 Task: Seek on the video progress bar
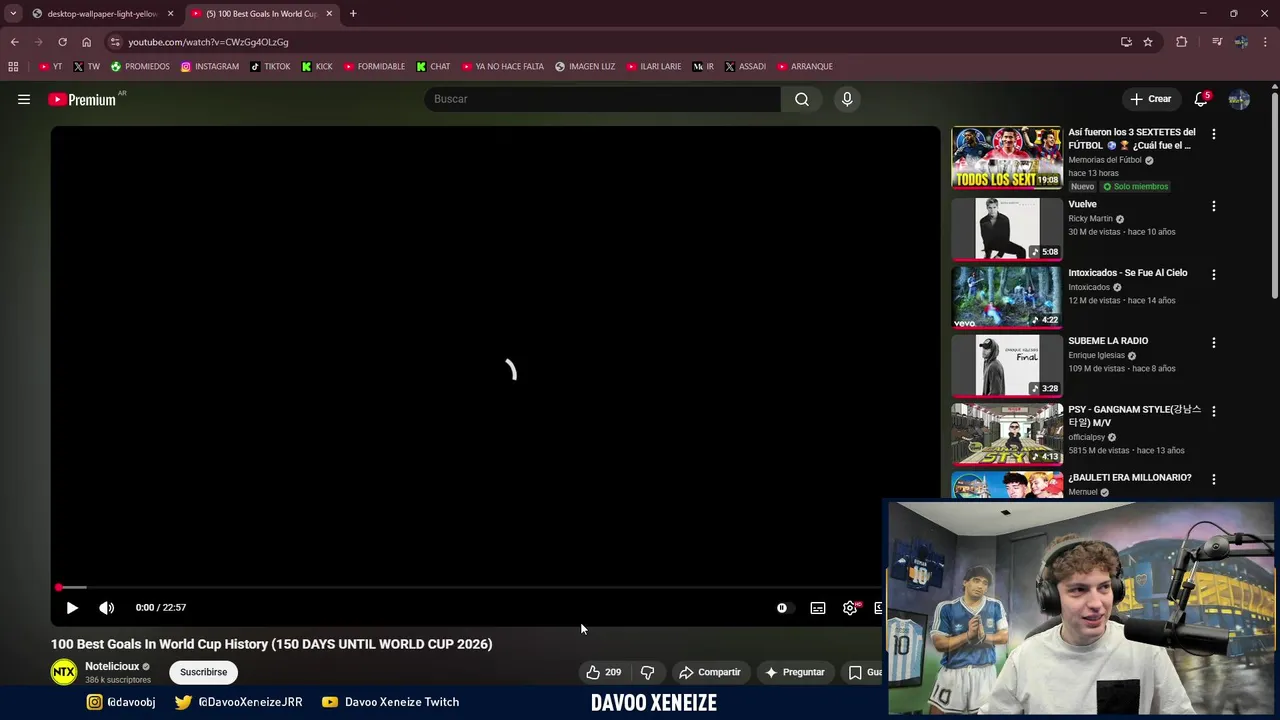tap(470, 587)
